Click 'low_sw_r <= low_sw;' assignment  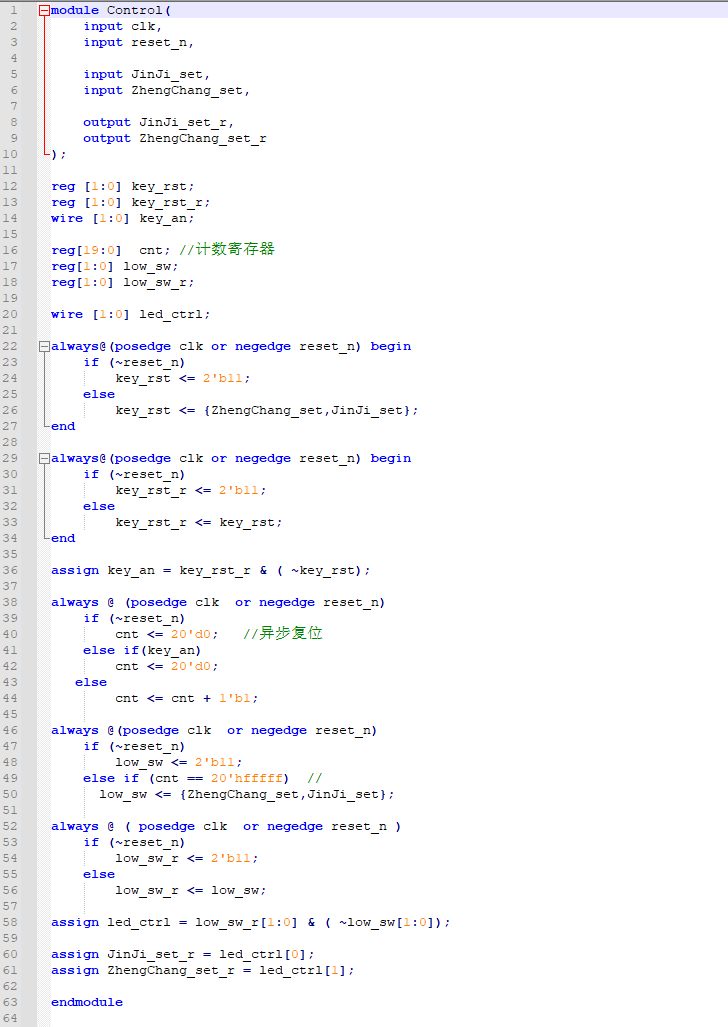tap(191, 891)
